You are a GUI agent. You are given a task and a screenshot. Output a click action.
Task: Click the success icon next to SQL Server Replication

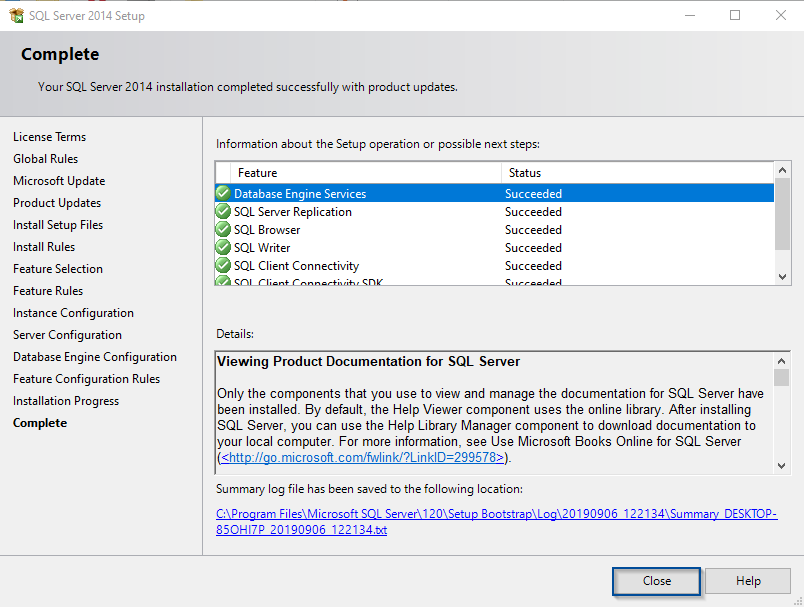click(223, 212)
